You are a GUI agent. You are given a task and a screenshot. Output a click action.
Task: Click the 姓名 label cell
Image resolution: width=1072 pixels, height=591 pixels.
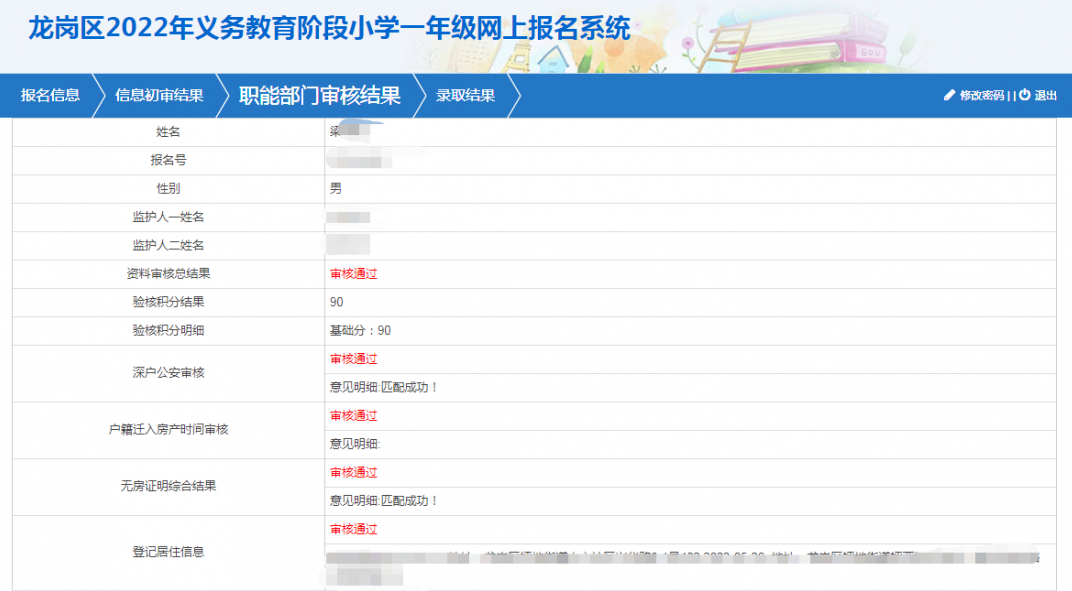coord(168,132)
